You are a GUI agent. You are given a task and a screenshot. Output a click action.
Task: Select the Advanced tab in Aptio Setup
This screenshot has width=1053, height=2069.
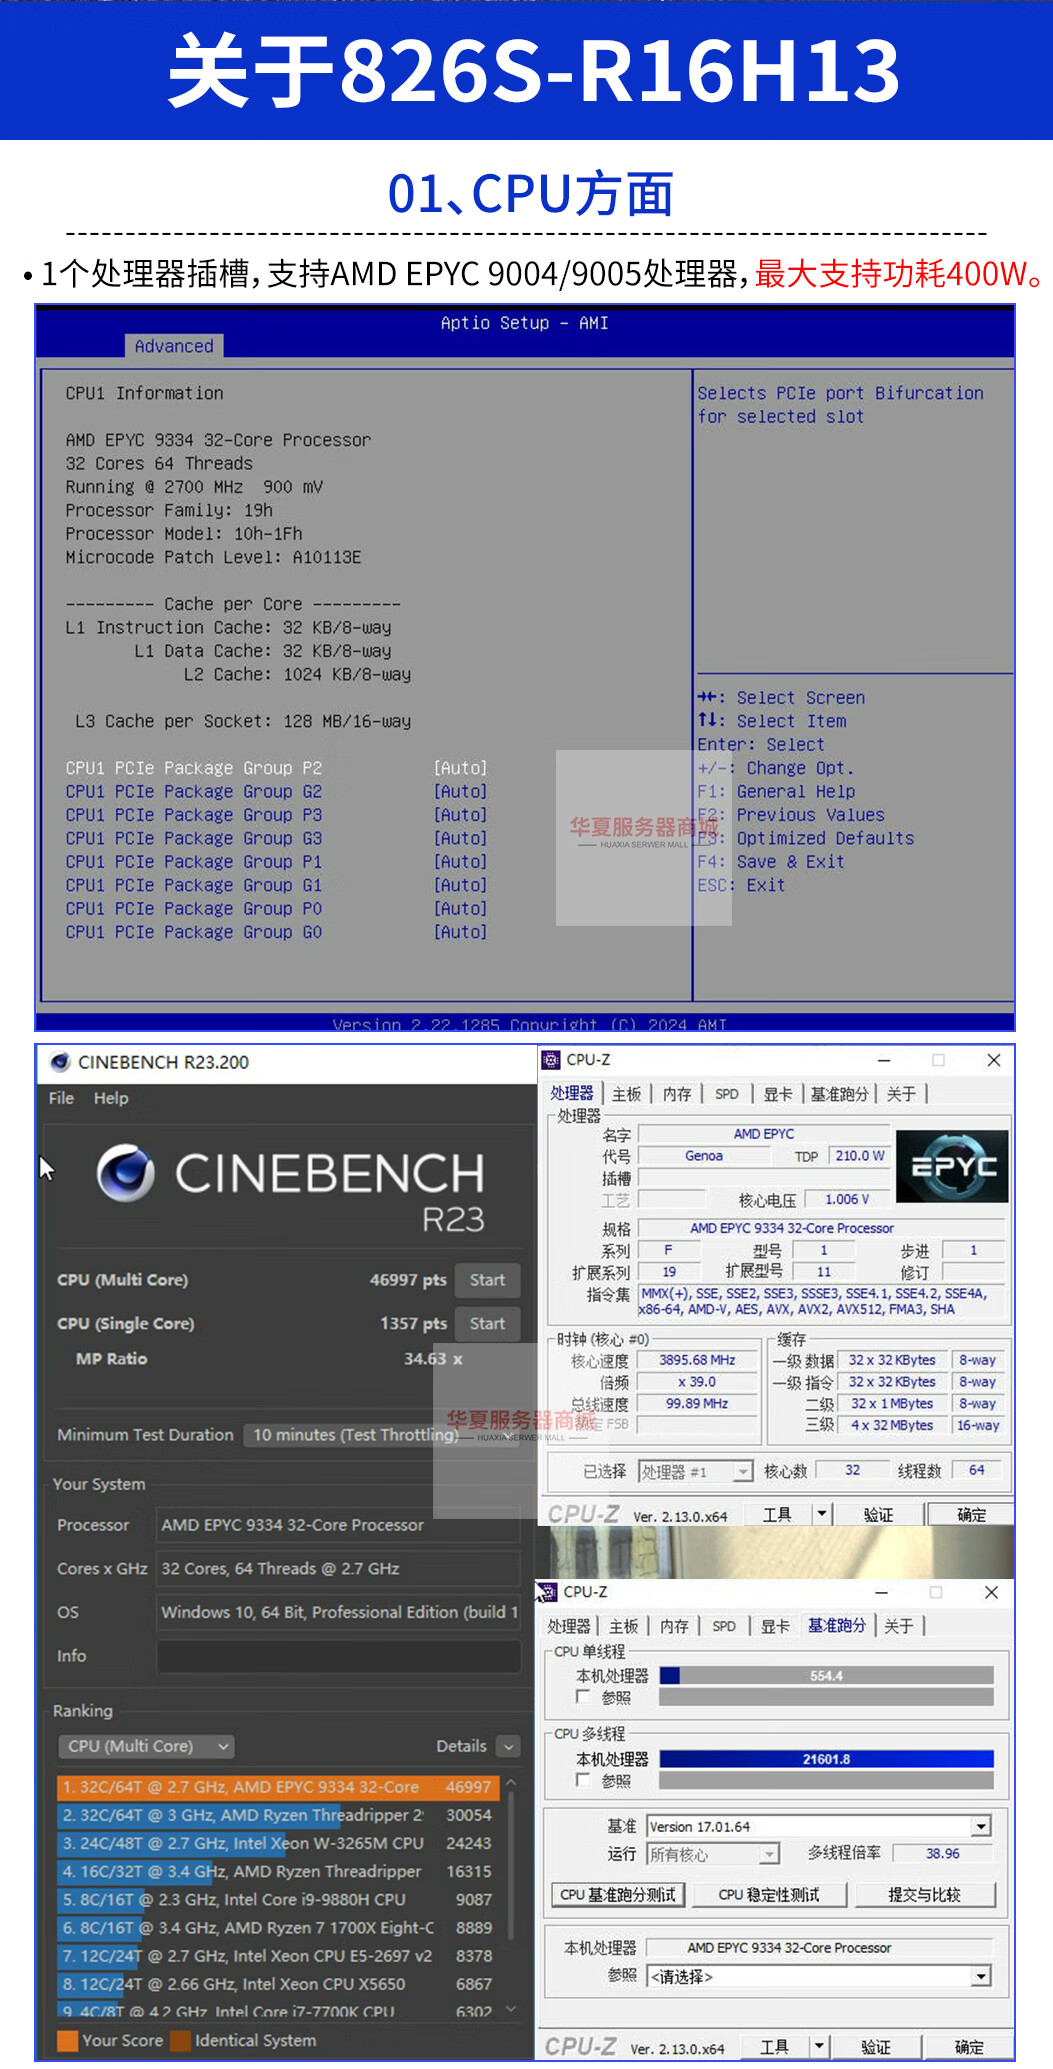pyautogui.click(x=174, y=346)
